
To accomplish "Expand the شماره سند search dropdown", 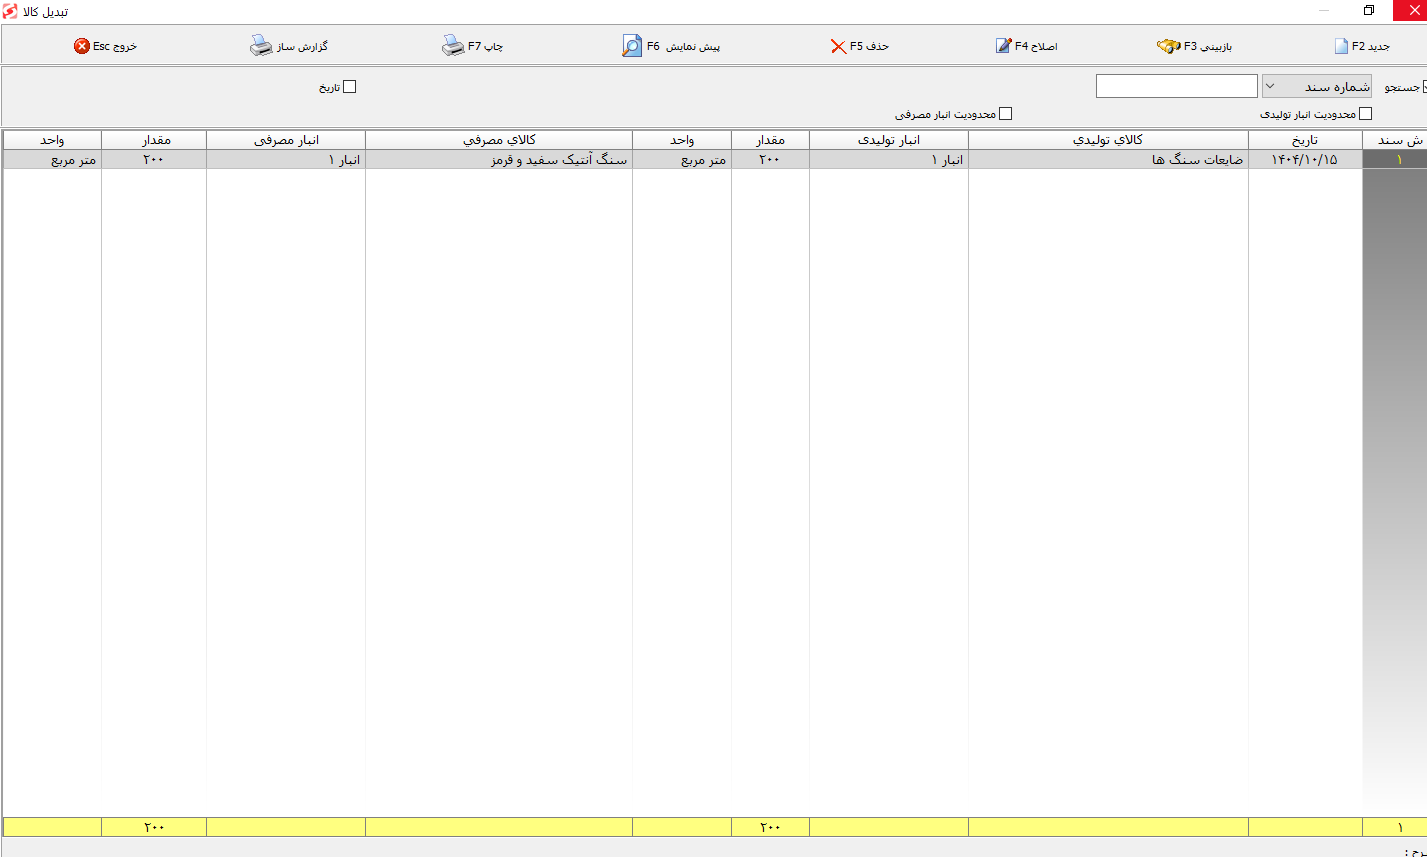I will (1317, 86).
